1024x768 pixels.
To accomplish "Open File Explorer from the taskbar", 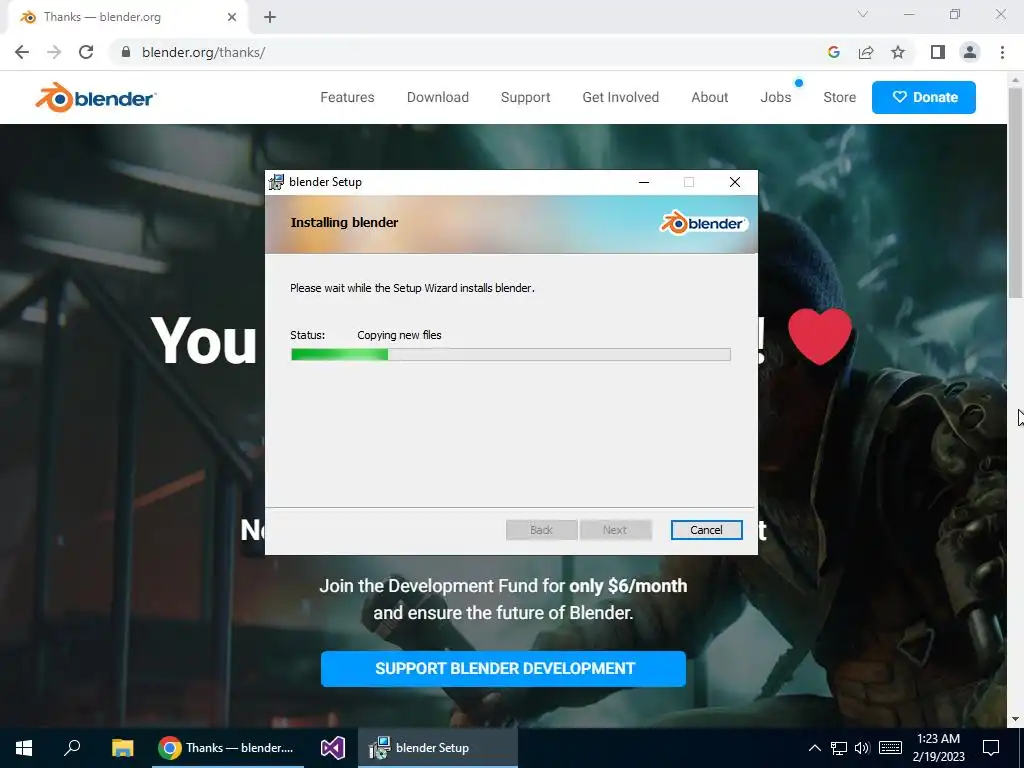I will tap(122, 748).
